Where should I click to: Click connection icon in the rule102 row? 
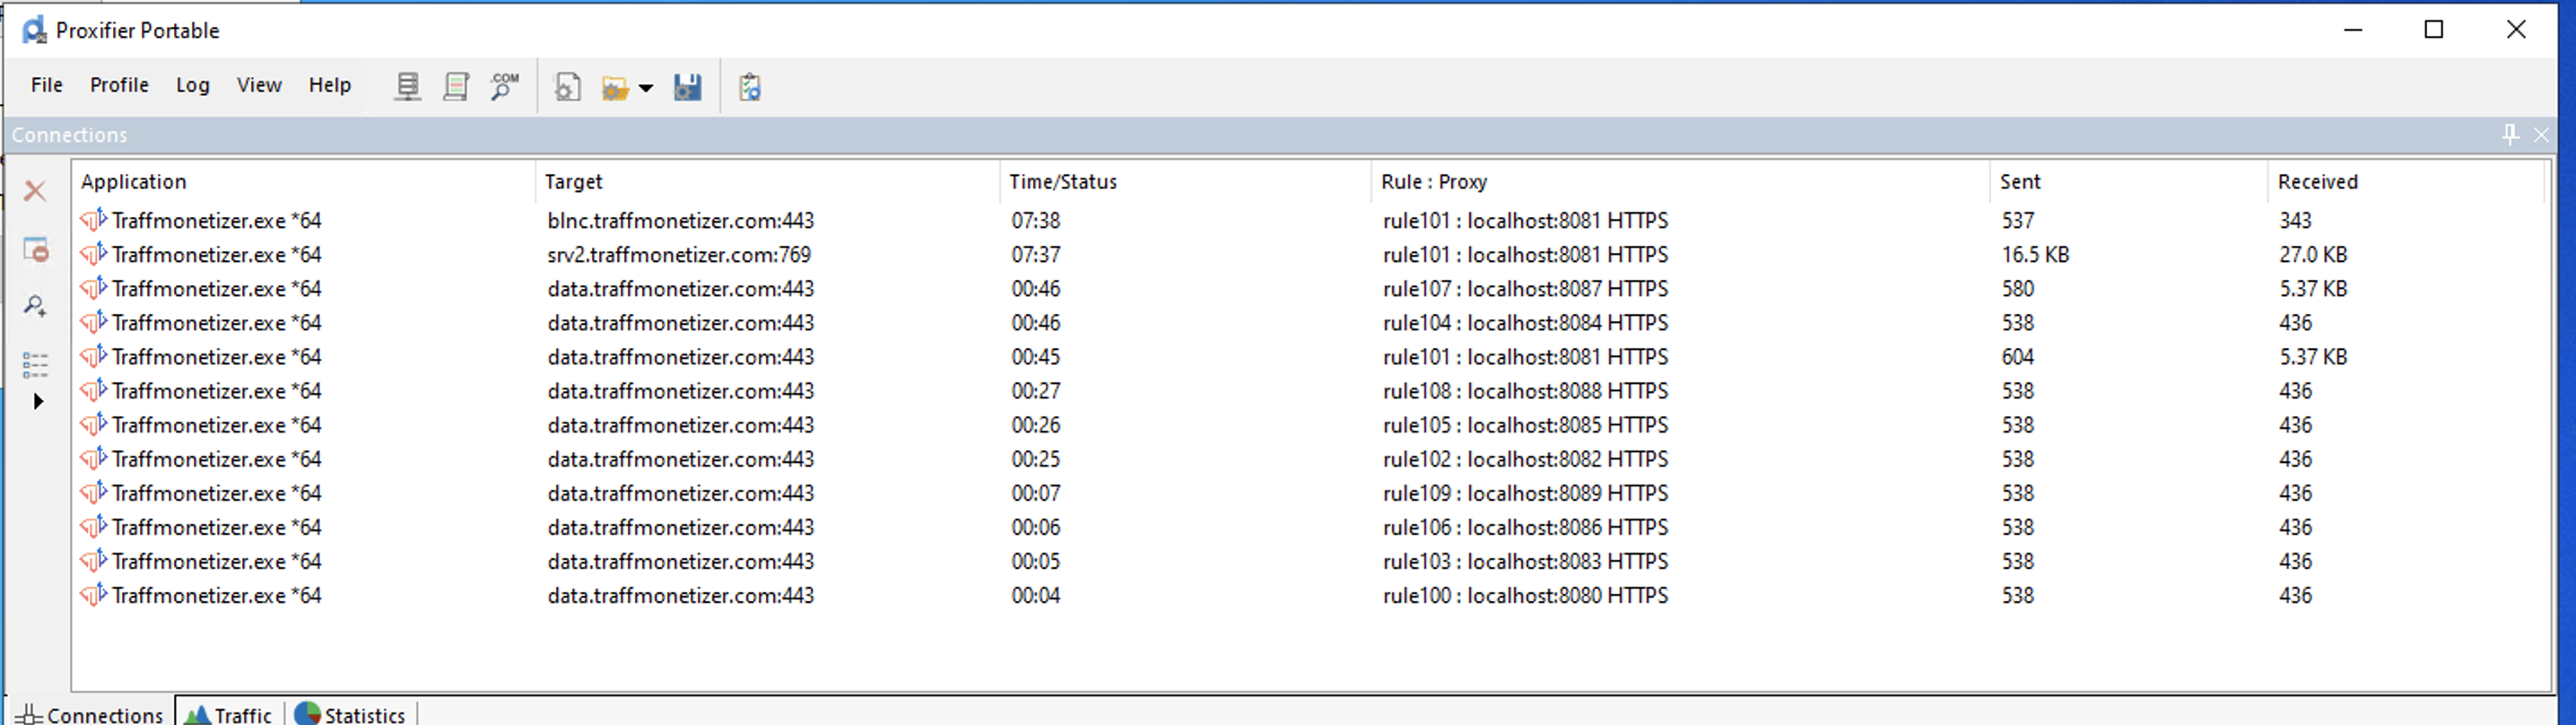(x=93, y=459)
